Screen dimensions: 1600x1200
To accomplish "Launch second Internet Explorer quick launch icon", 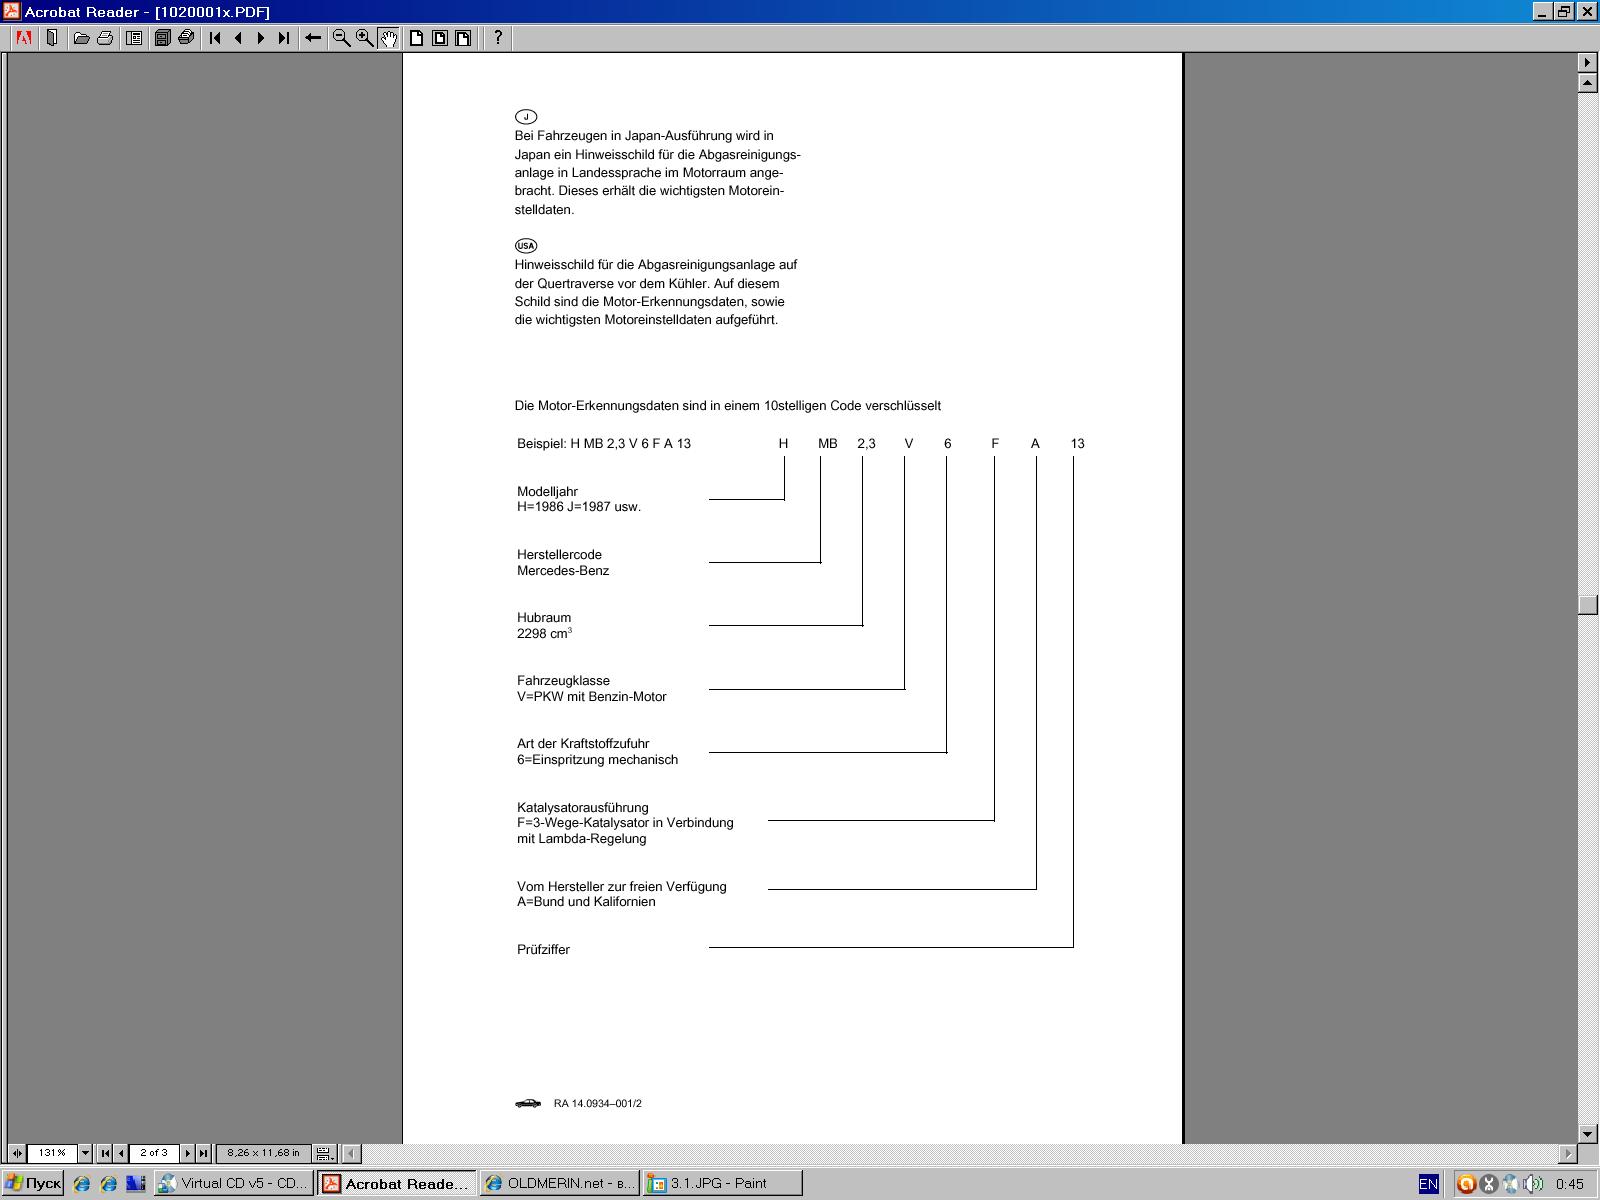I will point(108,1184).
